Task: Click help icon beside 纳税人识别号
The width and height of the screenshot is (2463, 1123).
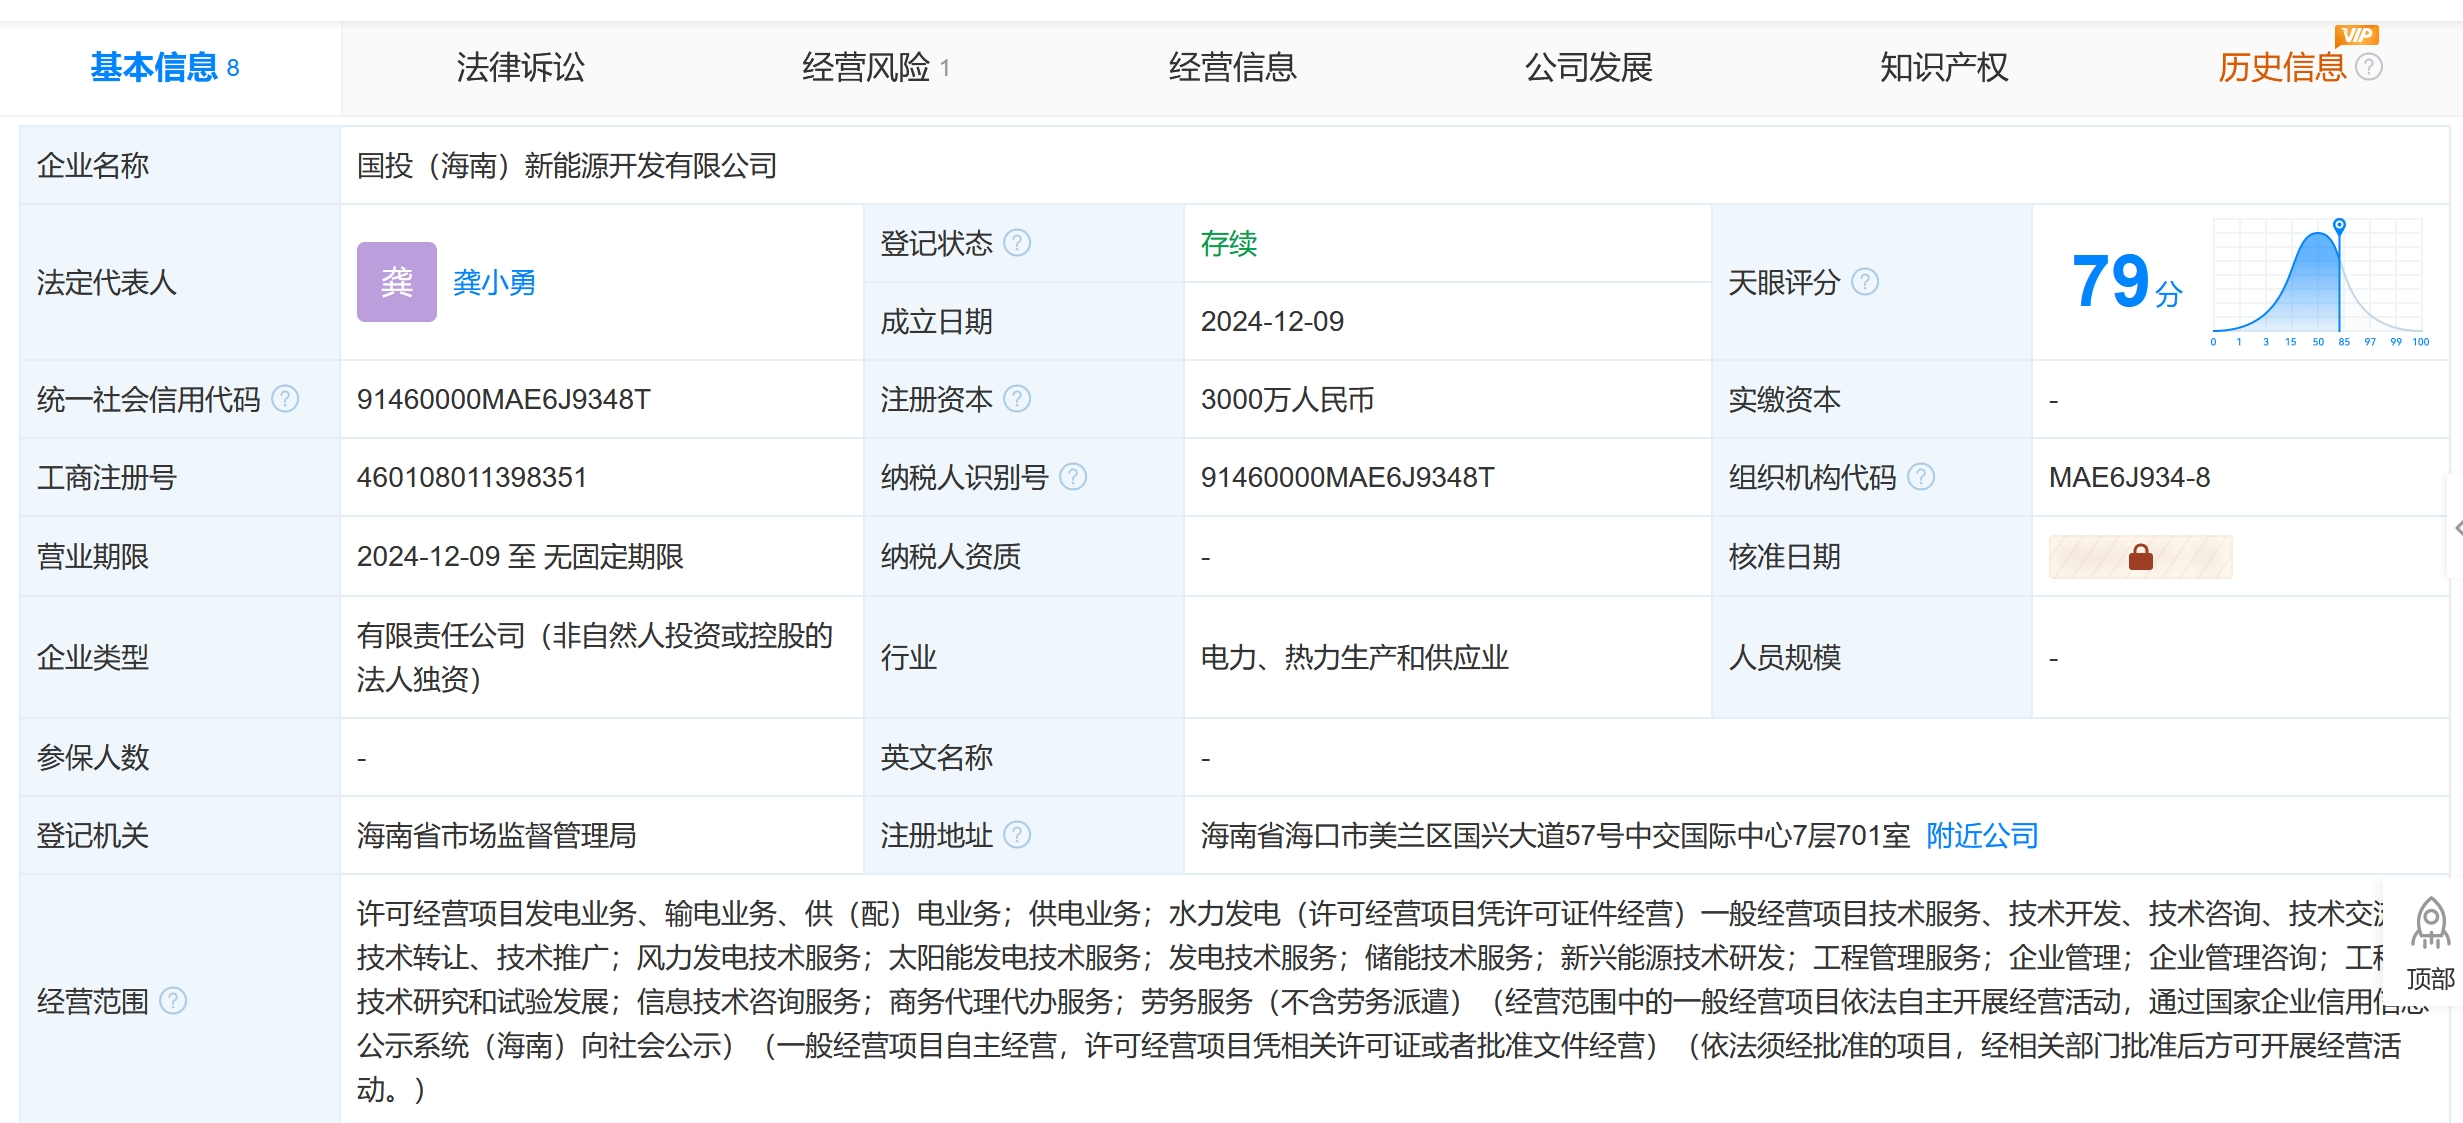Action: pyautogui.click(x=1073, y=477)
